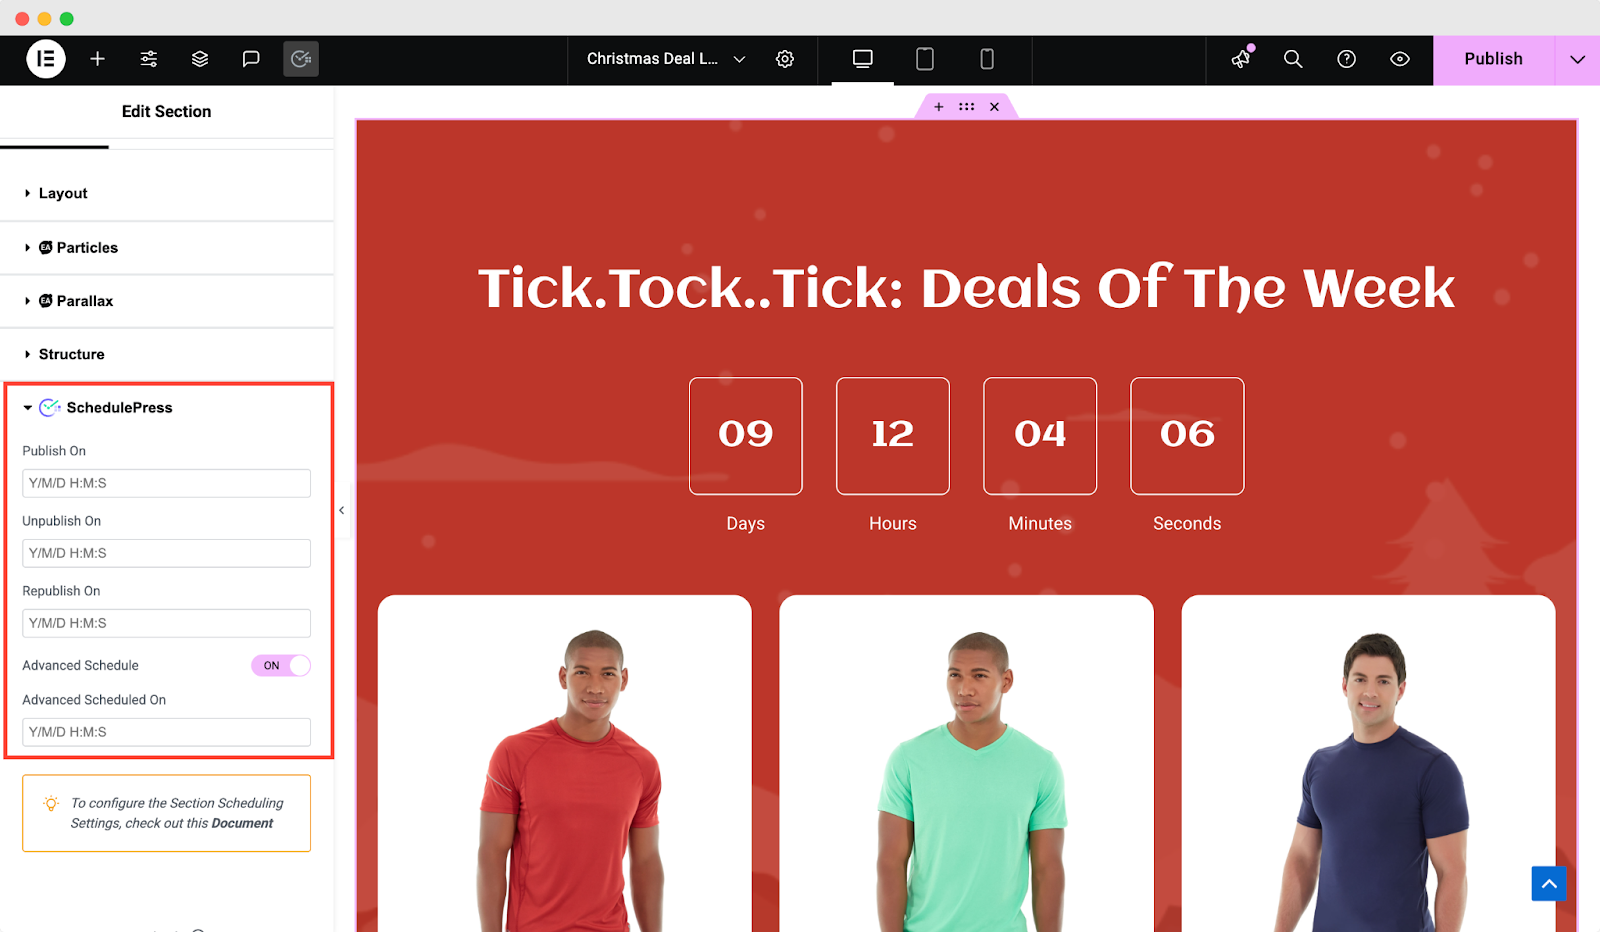This screenshot has height=932, width=1600.
Task: Open the Structure layers icon
Action: (x=200, y=59)
